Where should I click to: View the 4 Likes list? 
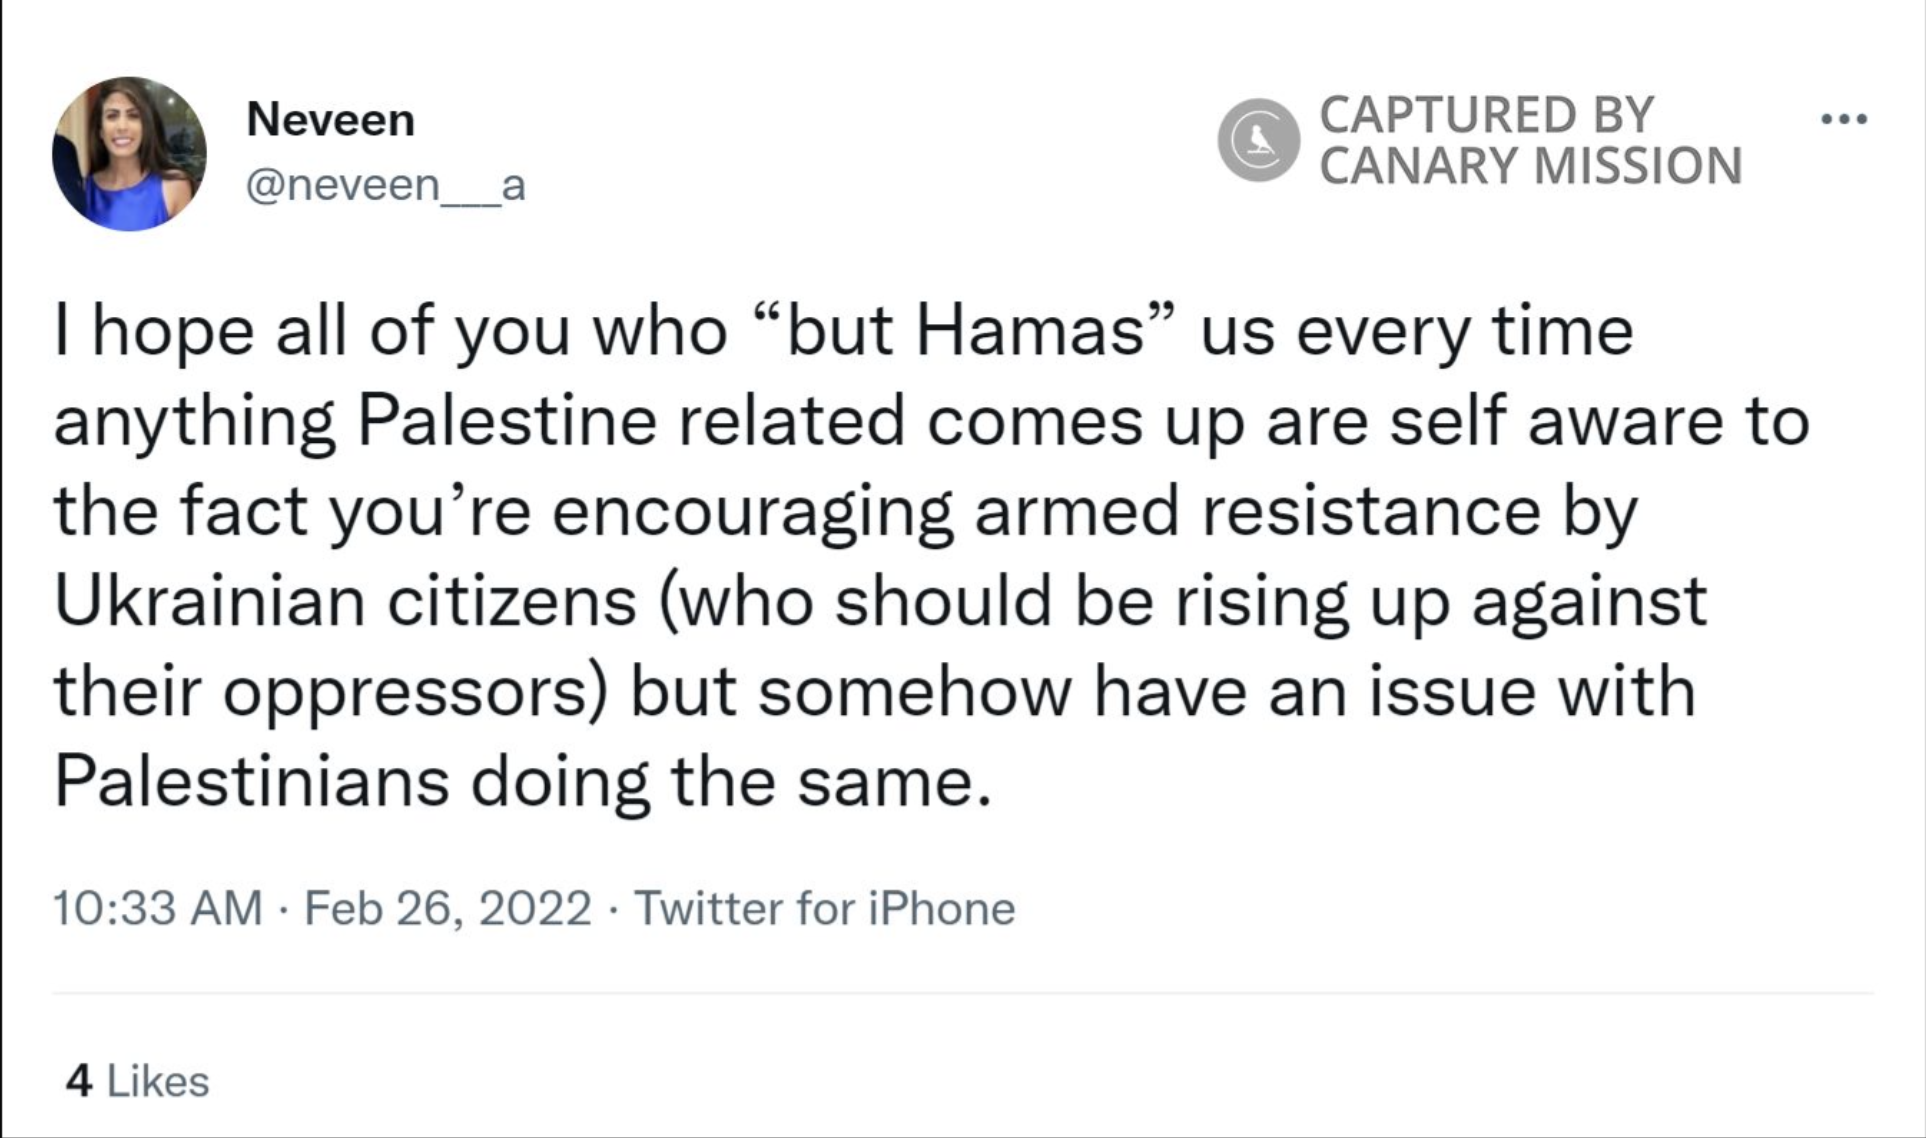[137, 1081]
